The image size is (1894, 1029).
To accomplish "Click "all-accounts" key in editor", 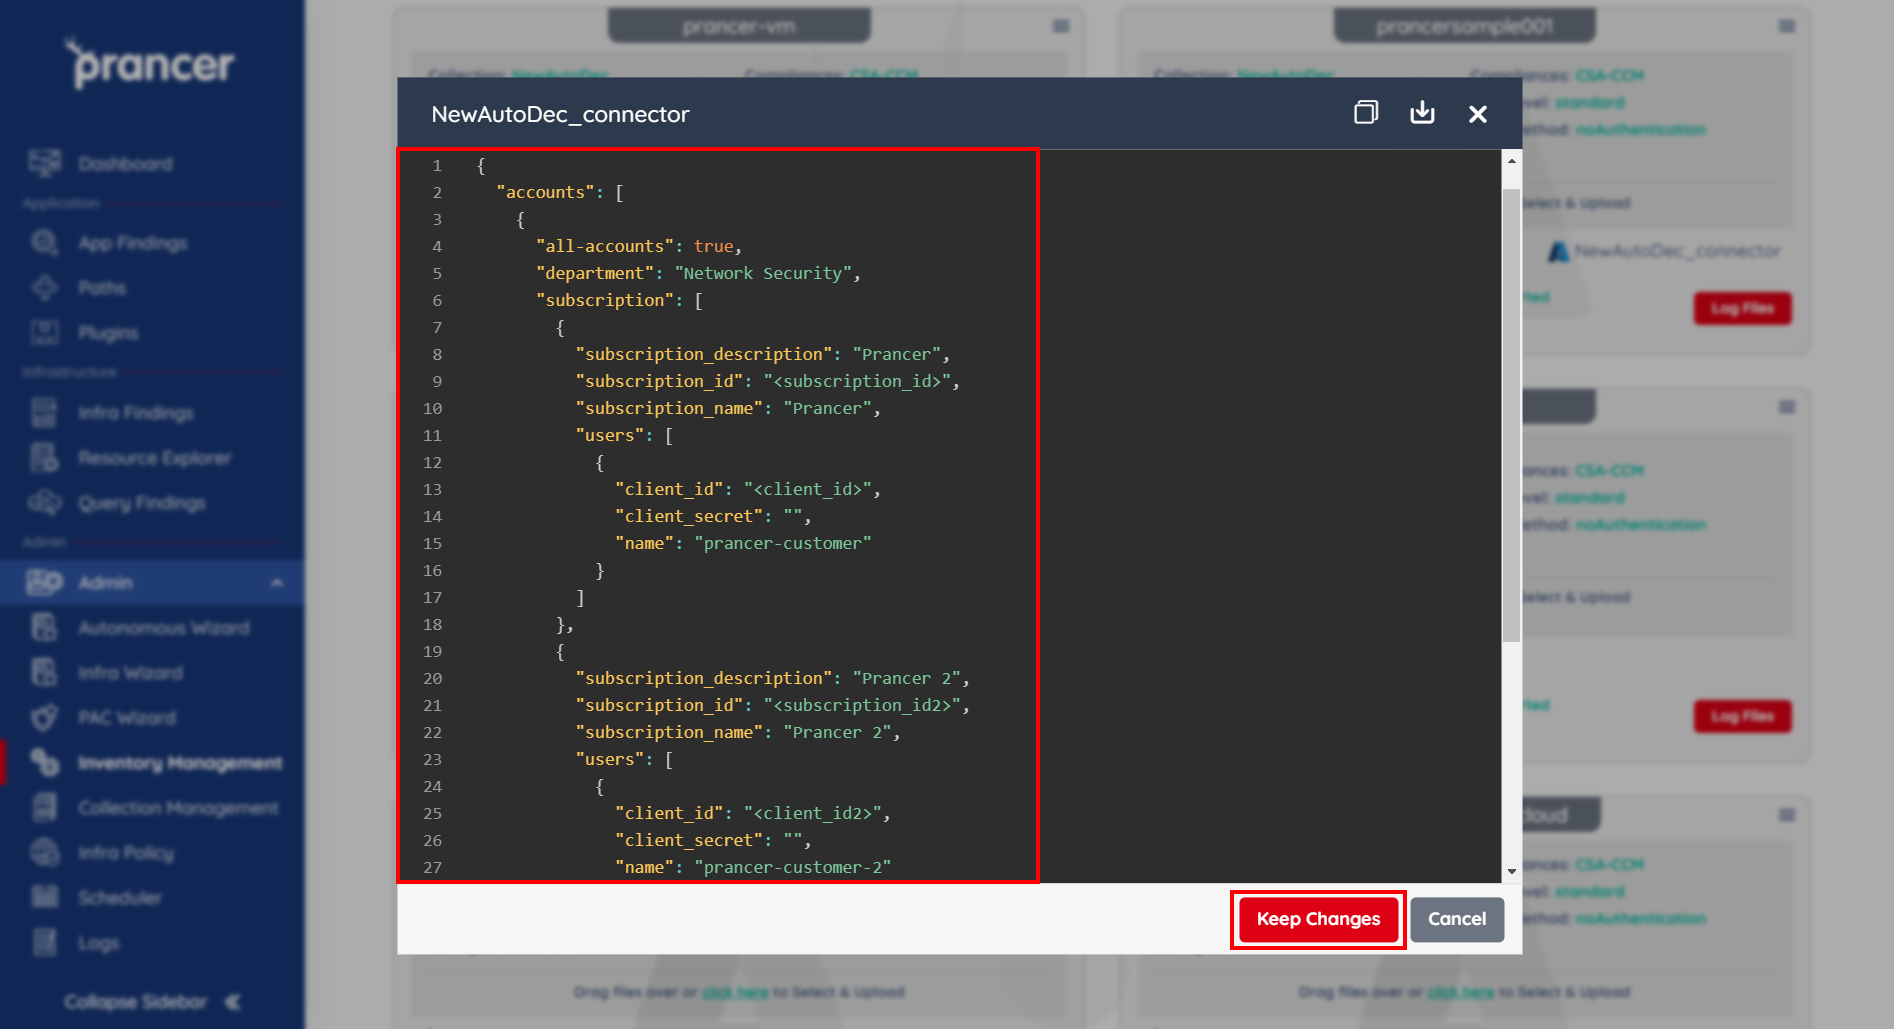I will (x=605, y=246).
